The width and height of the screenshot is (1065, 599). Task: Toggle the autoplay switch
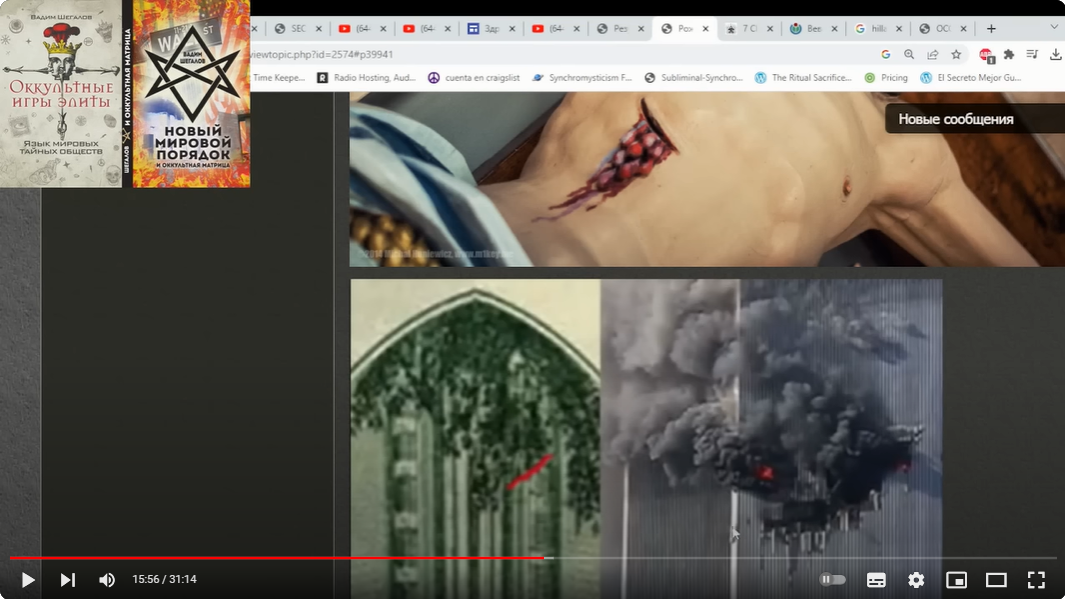point(832,579)
